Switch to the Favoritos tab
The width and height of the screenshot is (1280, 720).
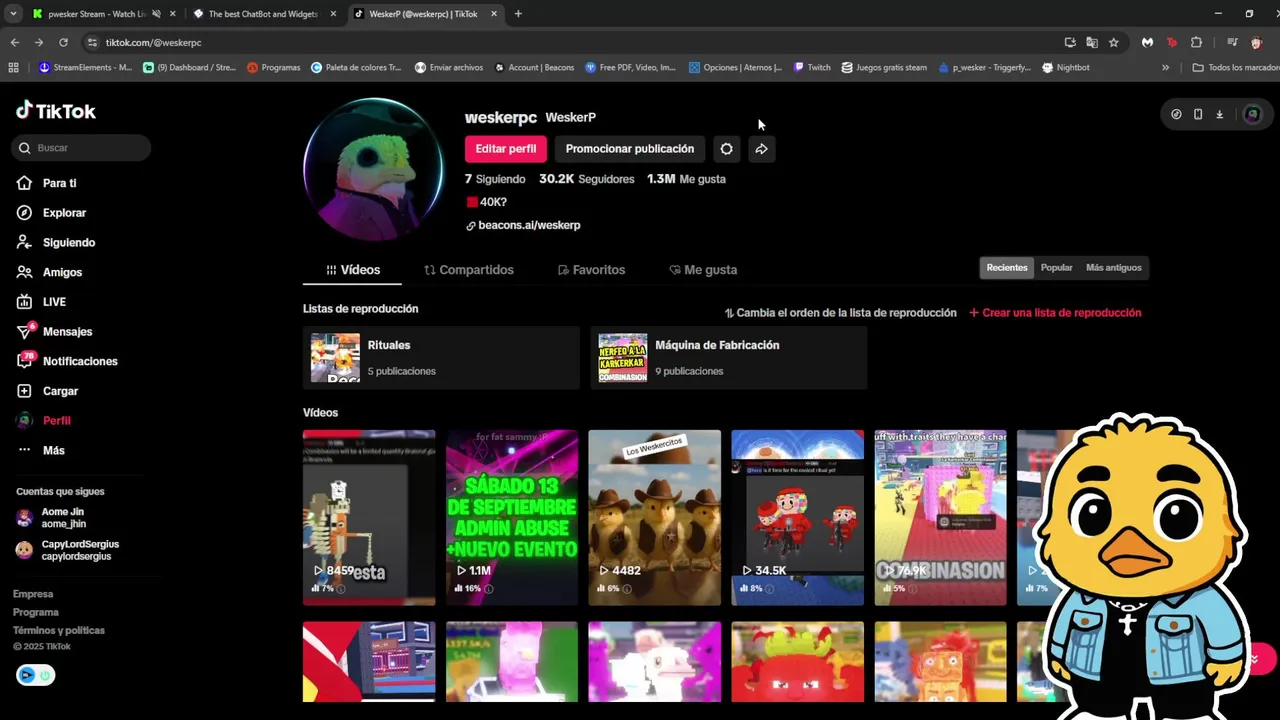[x=591, y=270]
